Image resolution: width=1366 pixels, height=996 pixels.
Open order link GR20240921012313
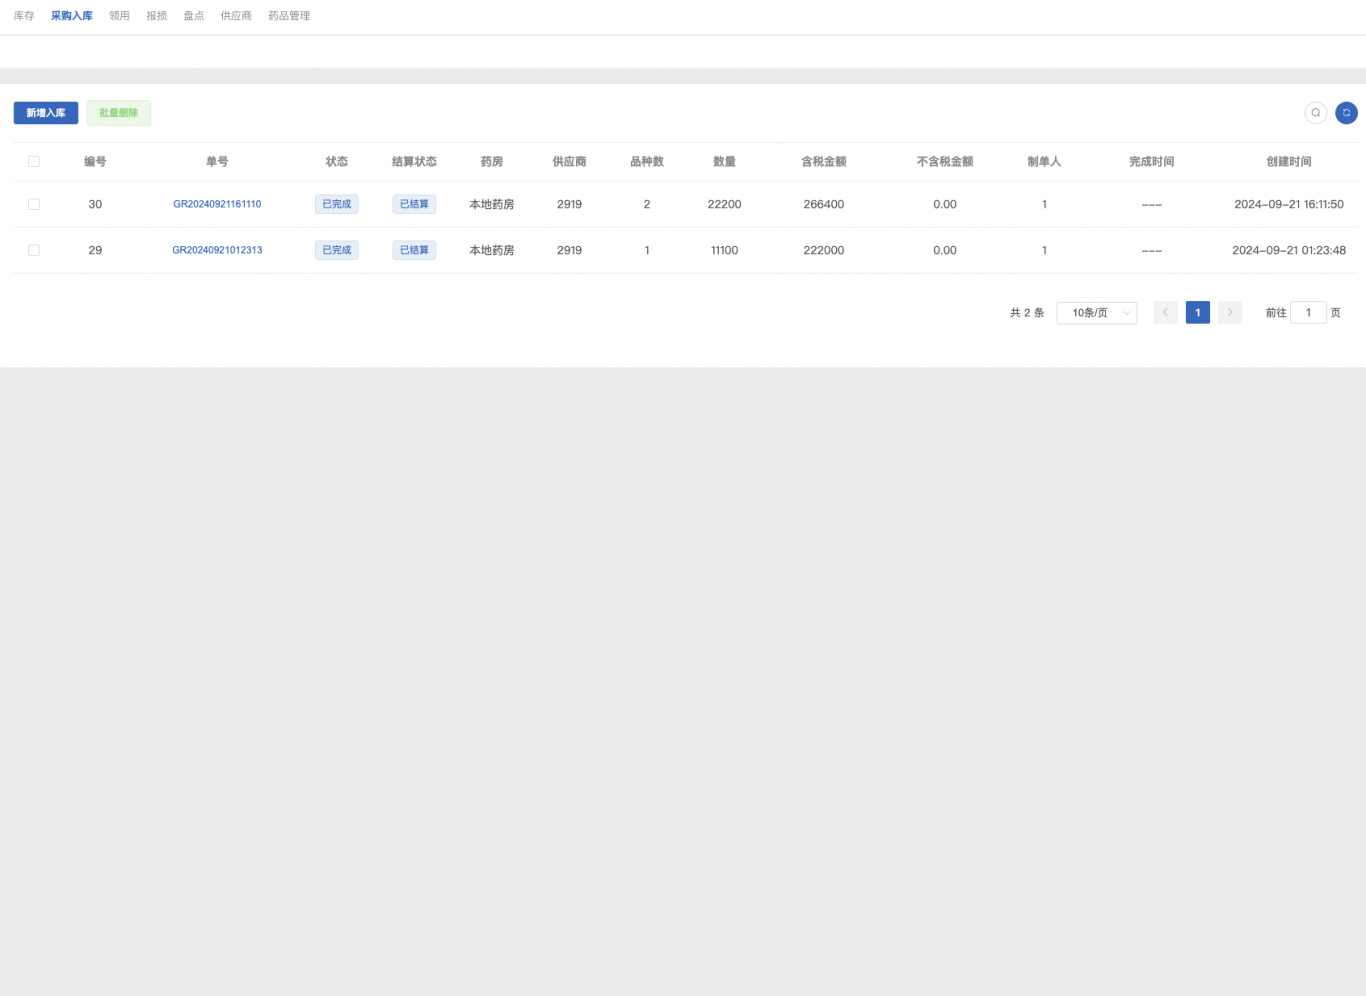(217, 250)
